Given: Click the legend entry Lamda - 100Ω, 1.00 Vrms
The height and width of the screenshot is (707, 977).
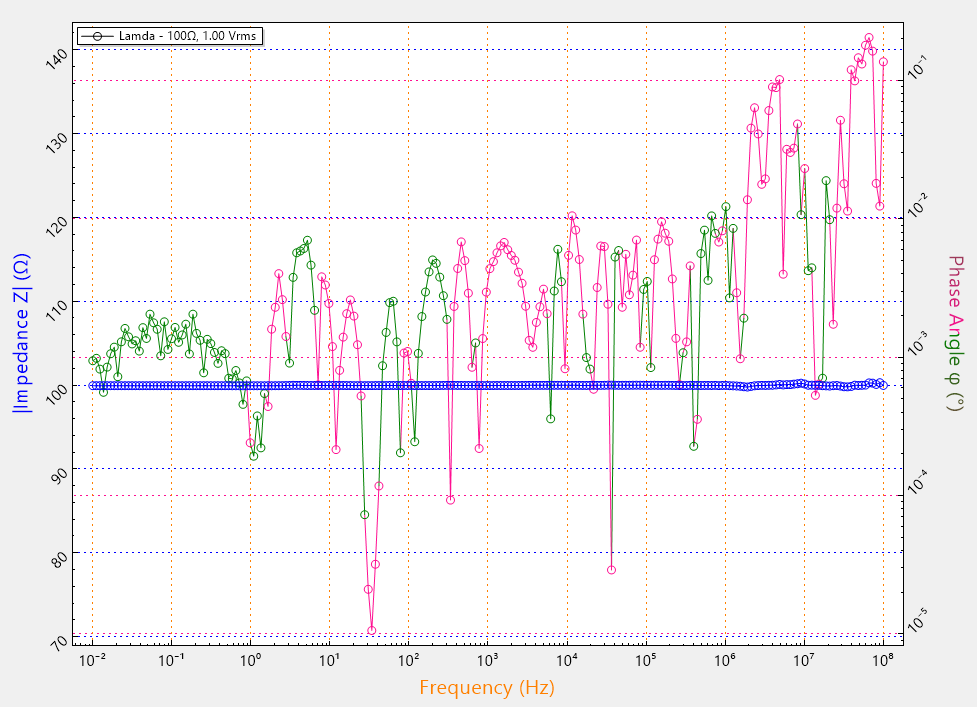Looking at the screenshot, I should pos(170,36).
